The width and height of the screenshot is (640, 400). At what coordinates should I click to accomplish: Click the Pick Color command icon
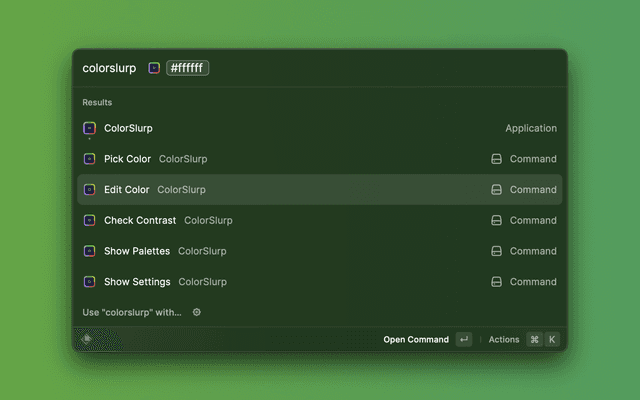click(89, 159)
